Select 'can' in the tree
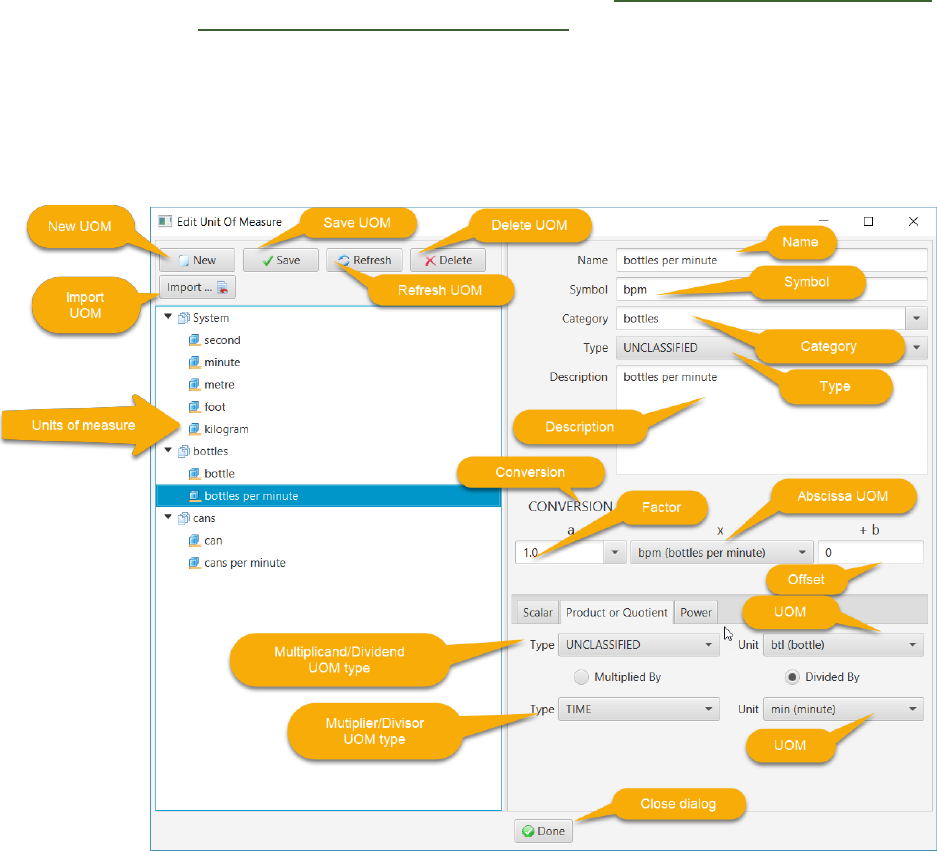Screen dimensions: 937x851 pyautogui.click(x=213, y=541)
